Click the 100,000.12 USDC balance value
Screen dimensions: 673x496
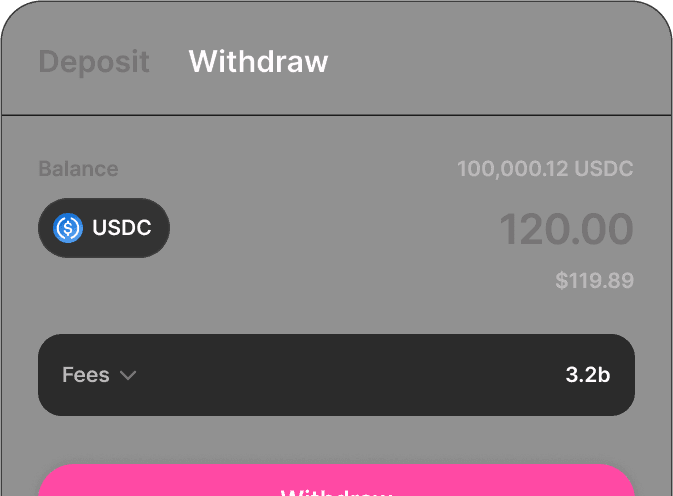(x=545, y=169)
